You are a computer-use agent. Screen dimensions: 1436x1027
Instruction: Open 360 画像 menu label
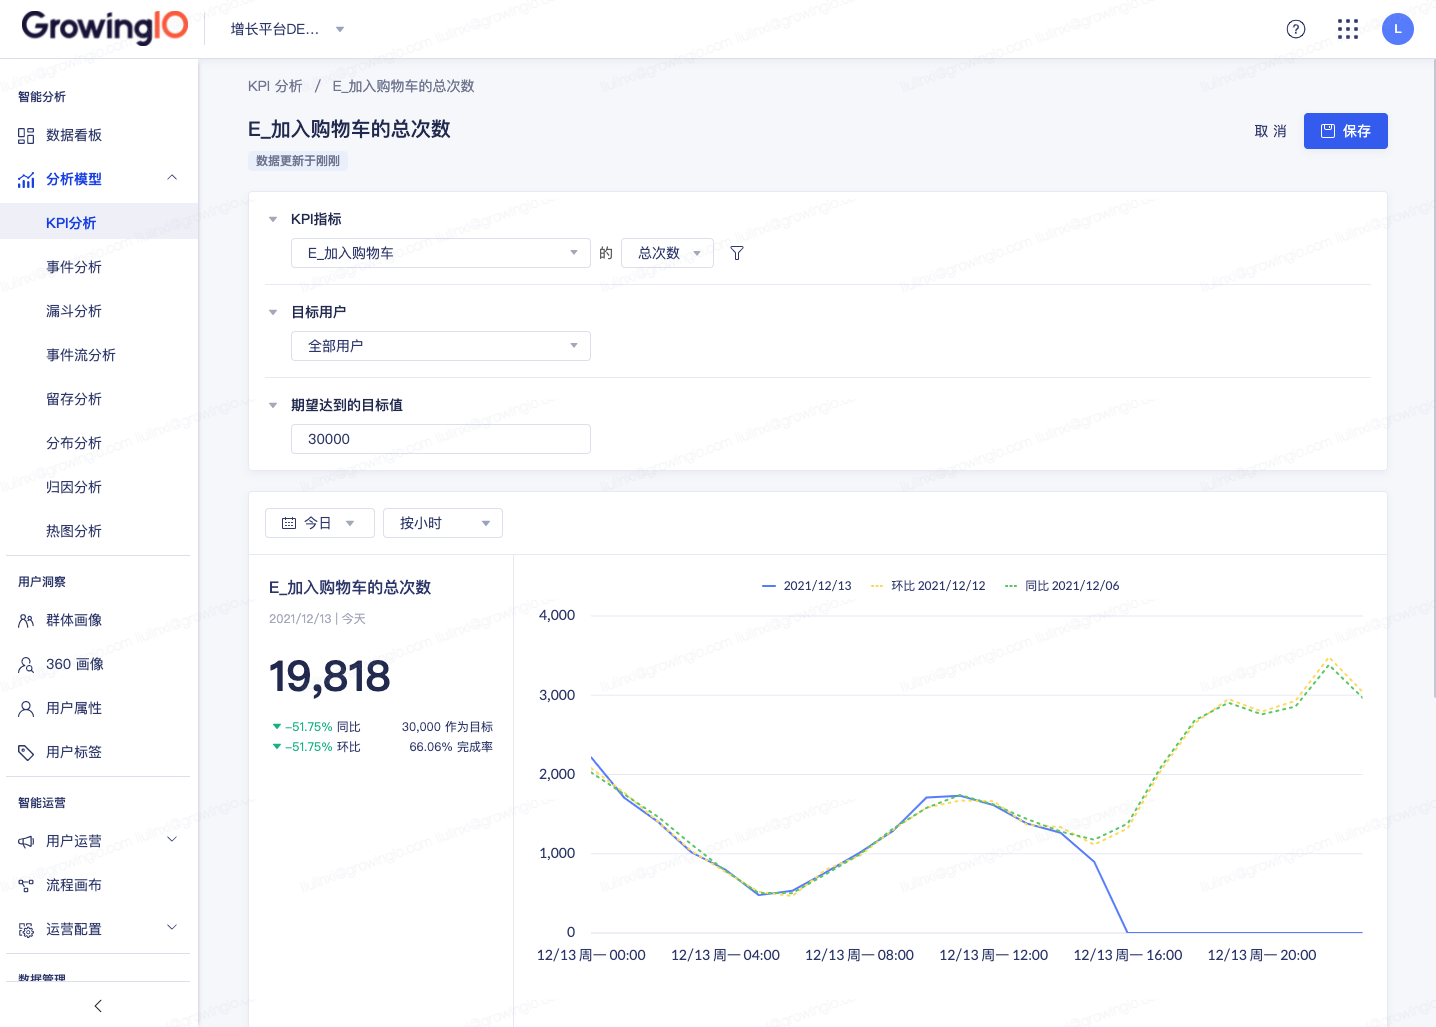point(75,665)
